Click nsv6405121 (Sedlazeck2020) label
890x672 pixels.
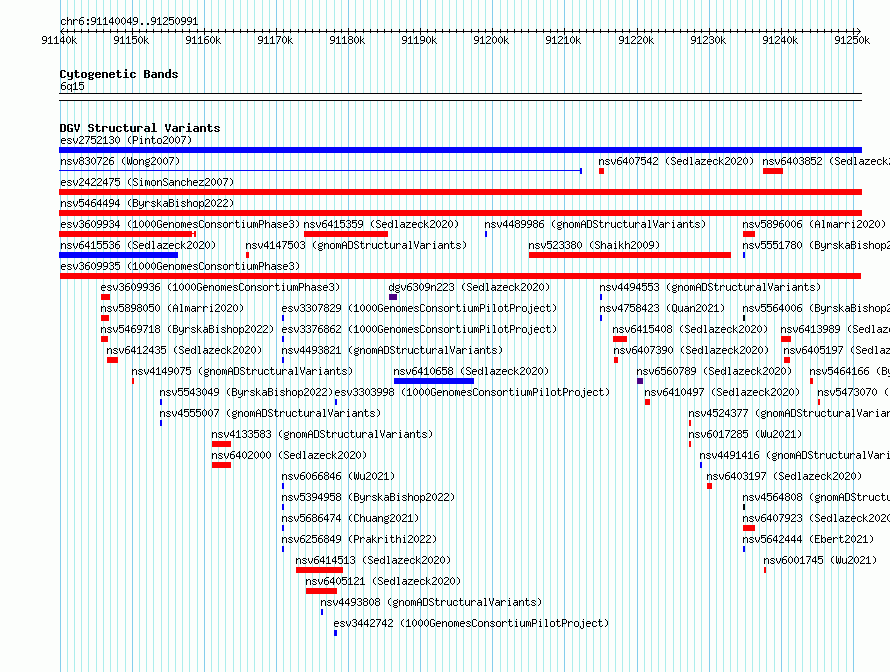point(383,581)
